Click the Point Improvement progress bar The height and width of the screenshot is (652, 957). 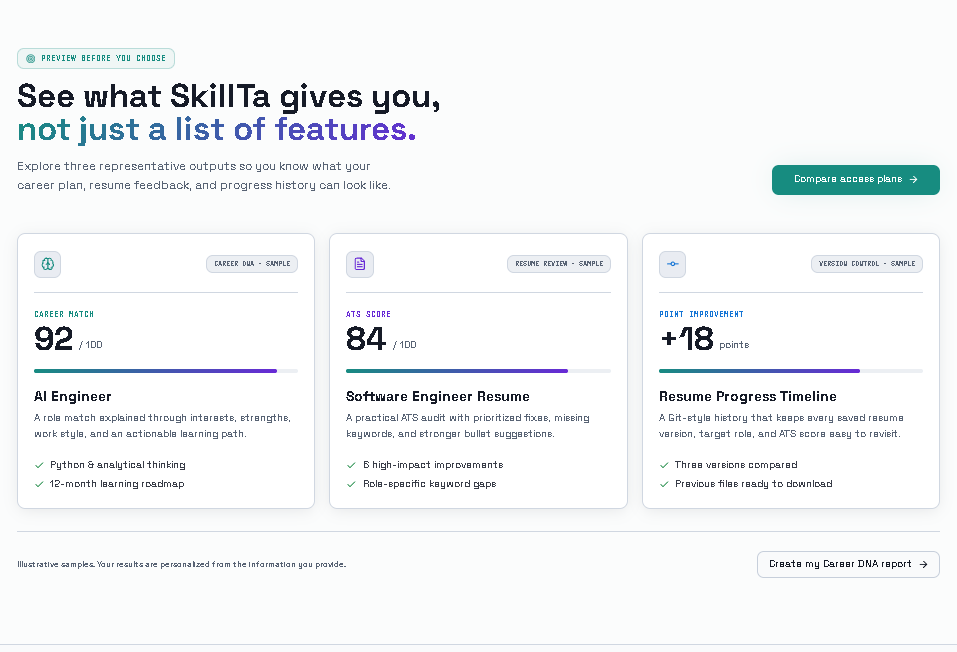(x=791, y=371)
